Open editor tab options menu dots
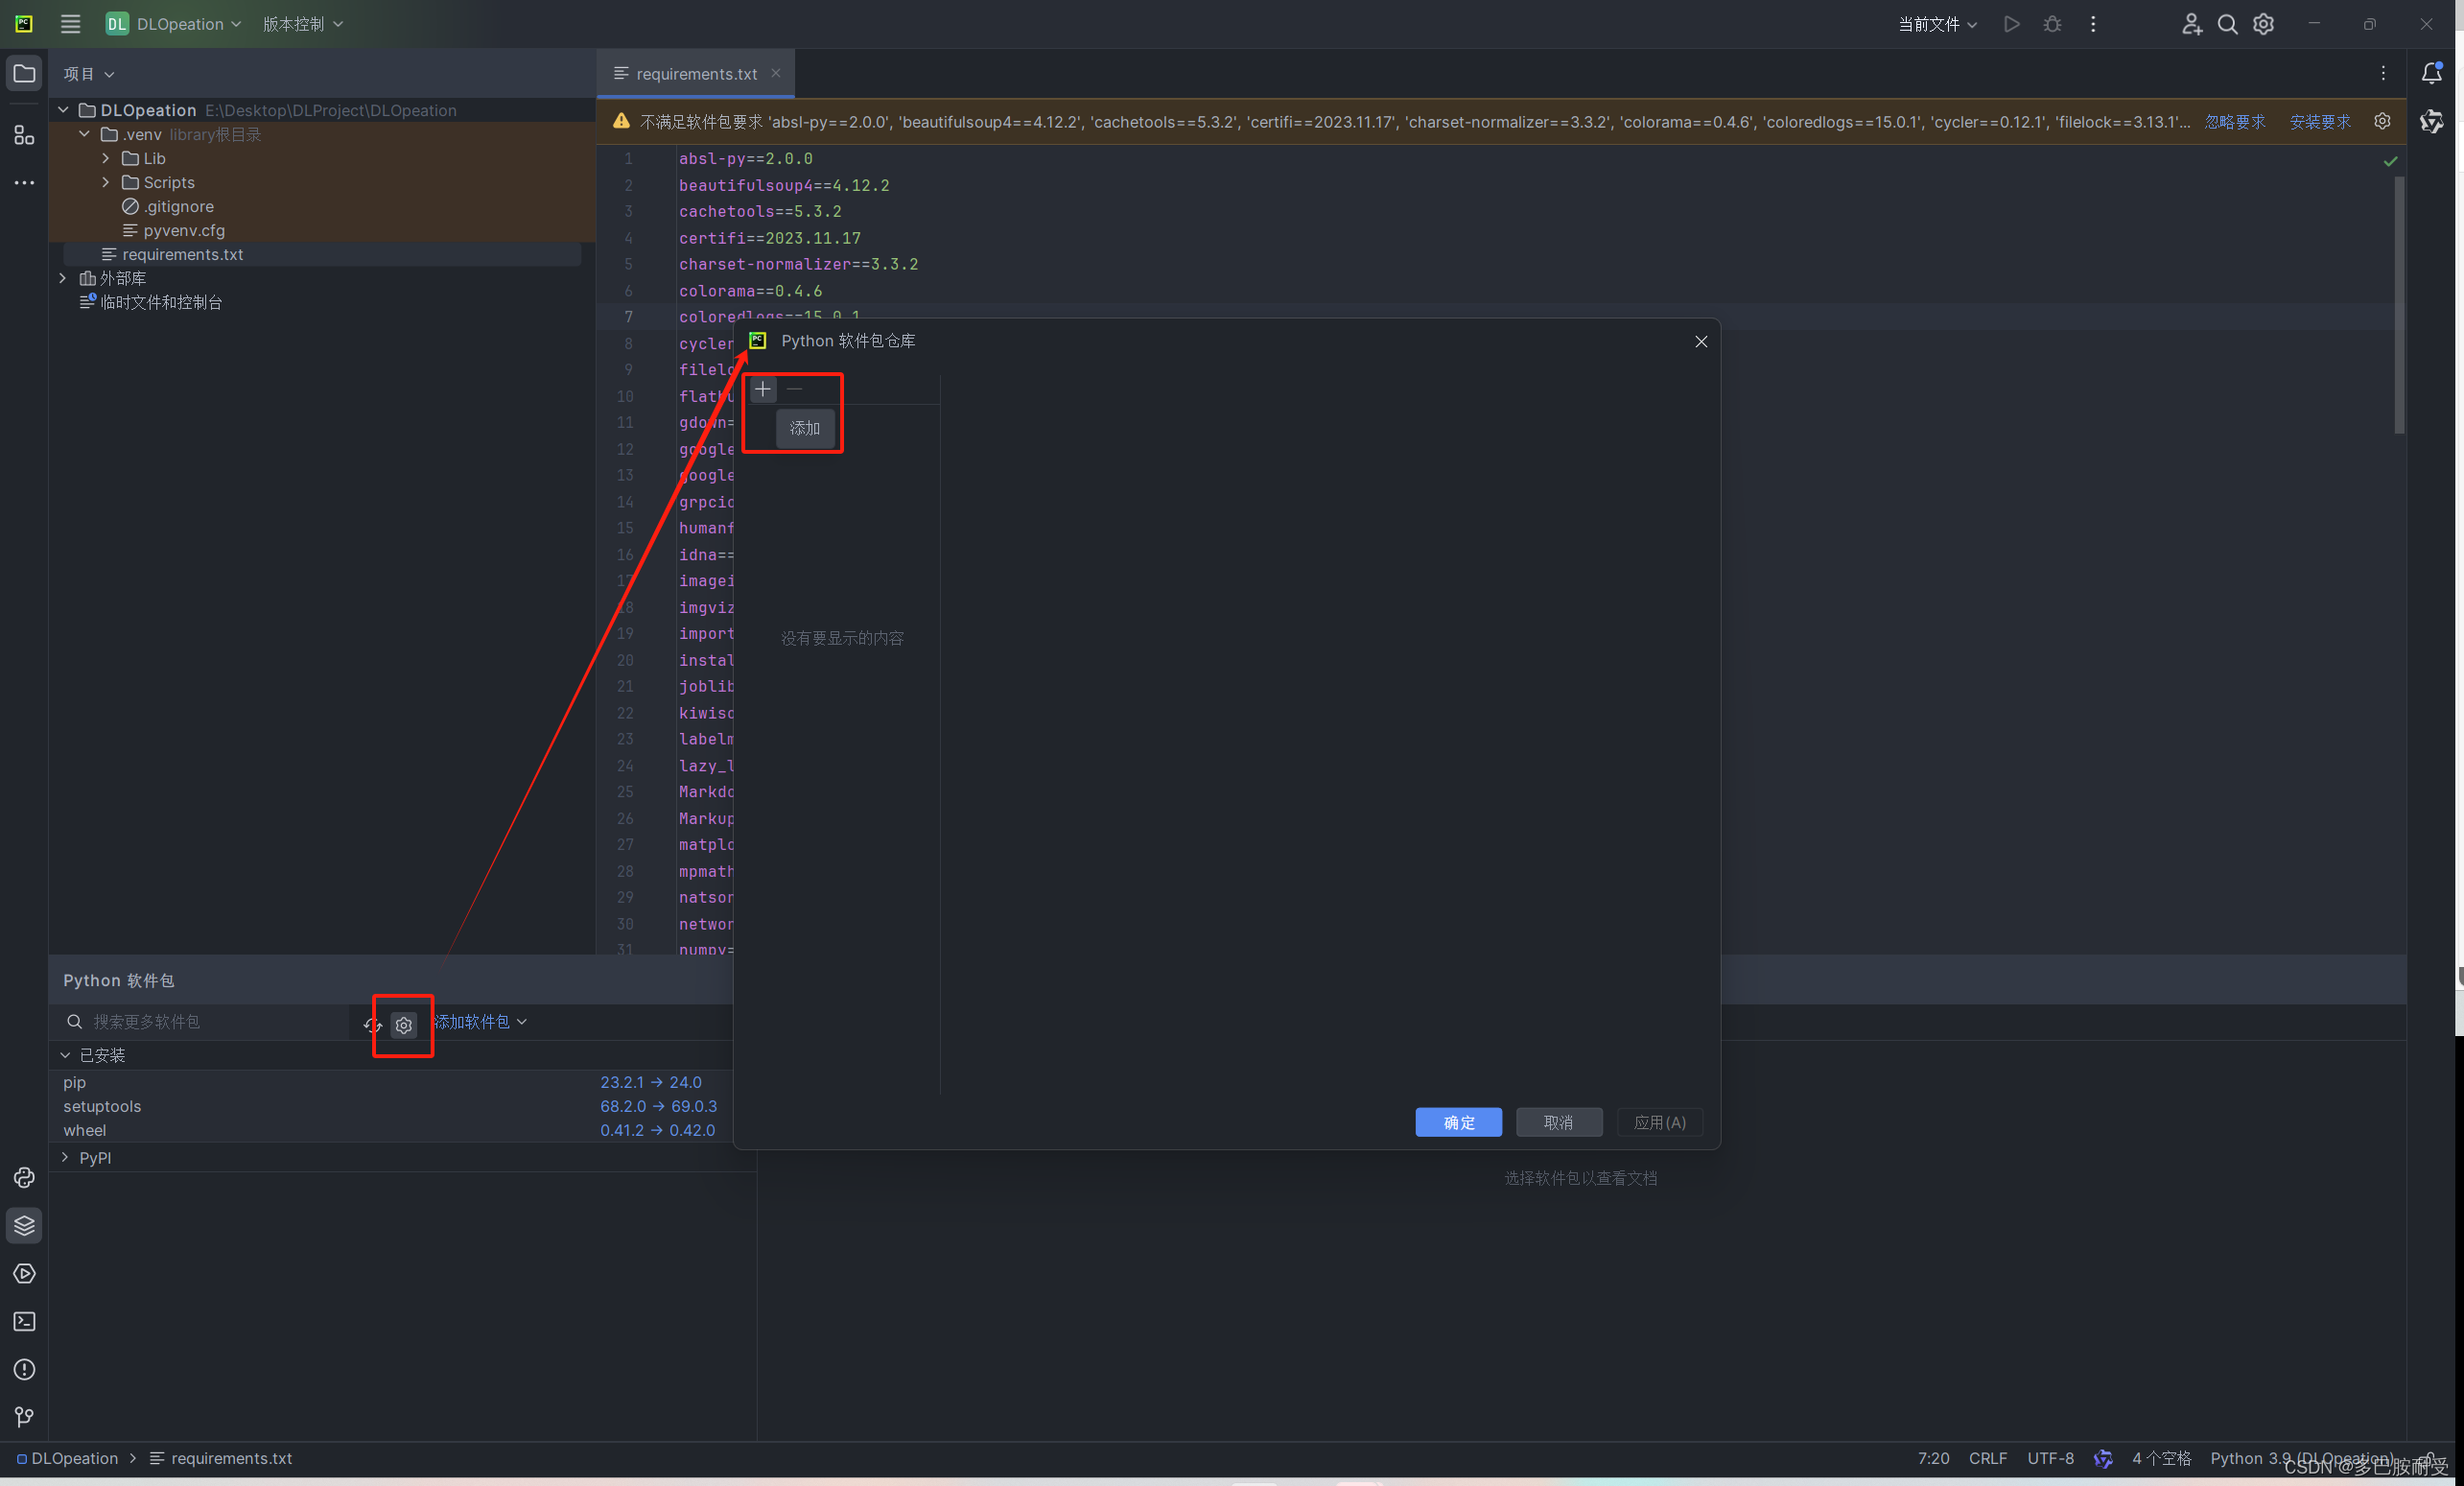Screen dimensions: 2464x1486 click(x=2383, y=73)
